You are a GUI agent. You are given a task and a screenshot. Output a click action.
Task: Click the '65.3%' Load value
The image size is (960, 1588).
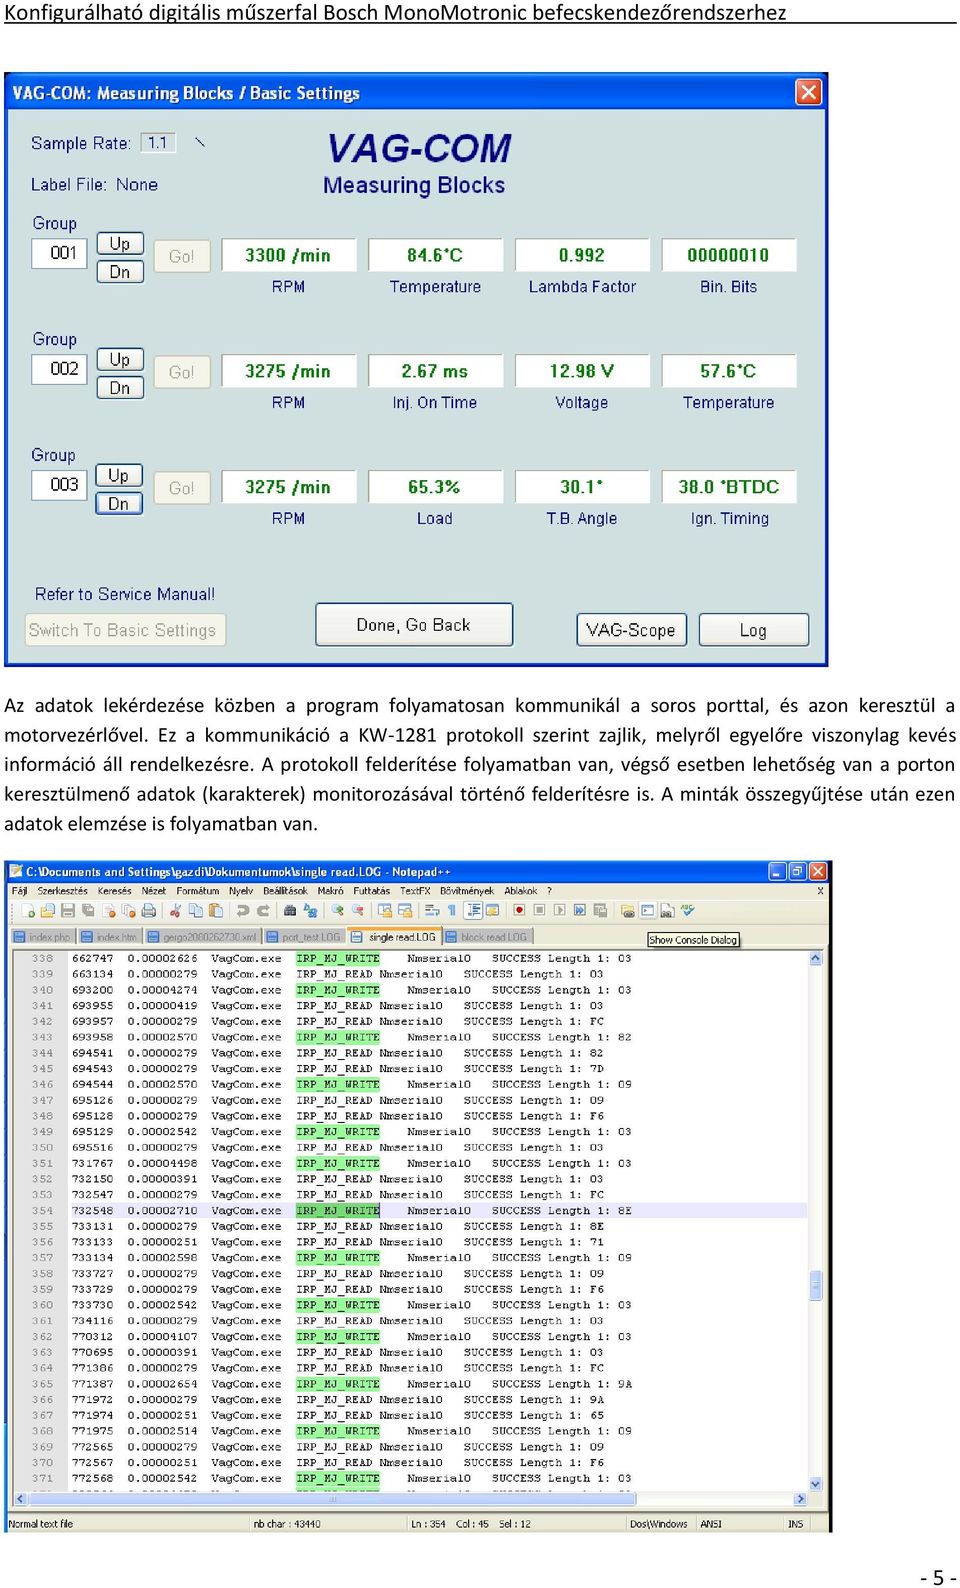435,488
